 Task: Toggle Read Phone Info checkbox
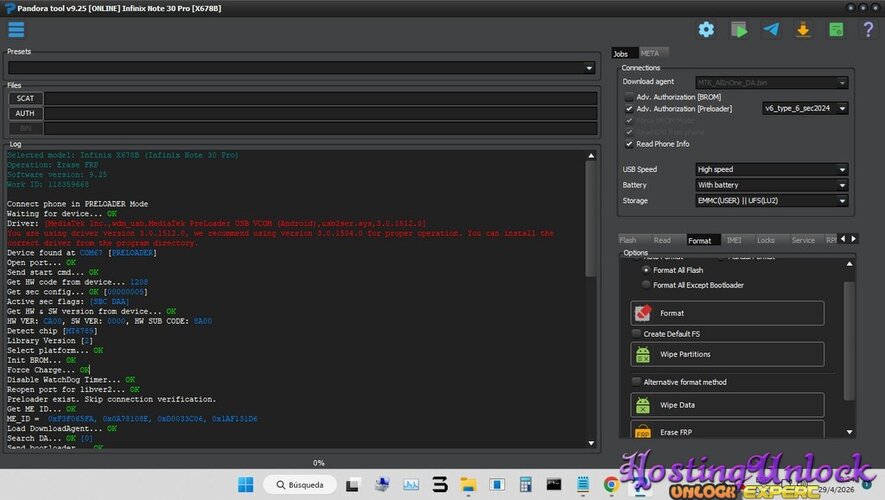coord(629,144)
